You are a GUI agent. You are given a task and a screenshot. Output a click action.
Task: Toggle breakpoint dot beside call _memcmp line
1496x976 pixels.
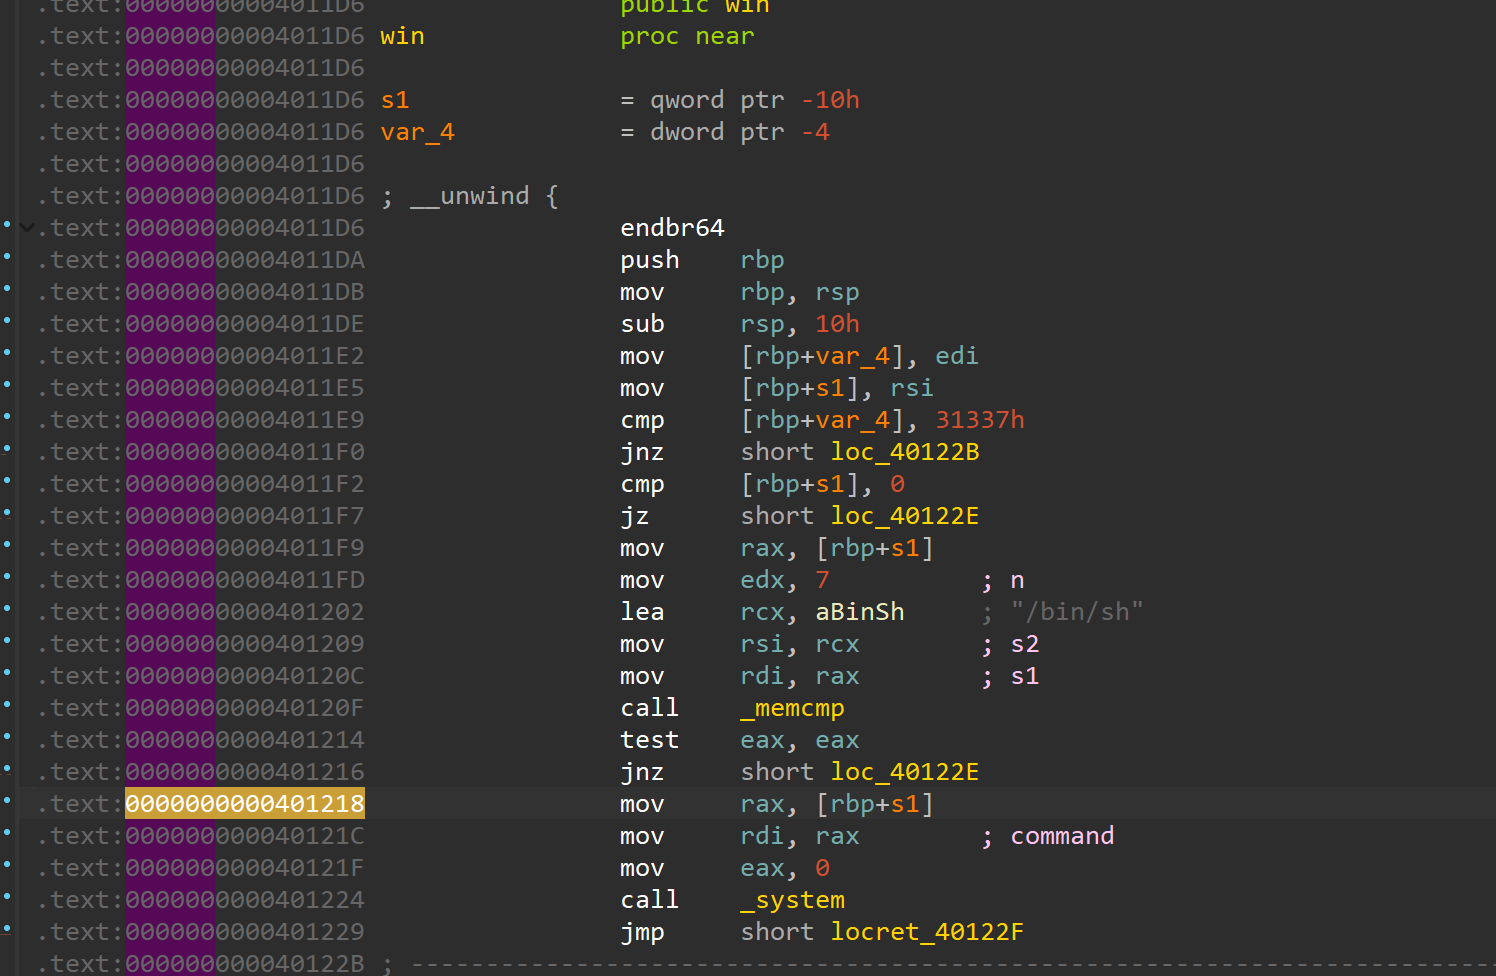(x=8, y=705)
